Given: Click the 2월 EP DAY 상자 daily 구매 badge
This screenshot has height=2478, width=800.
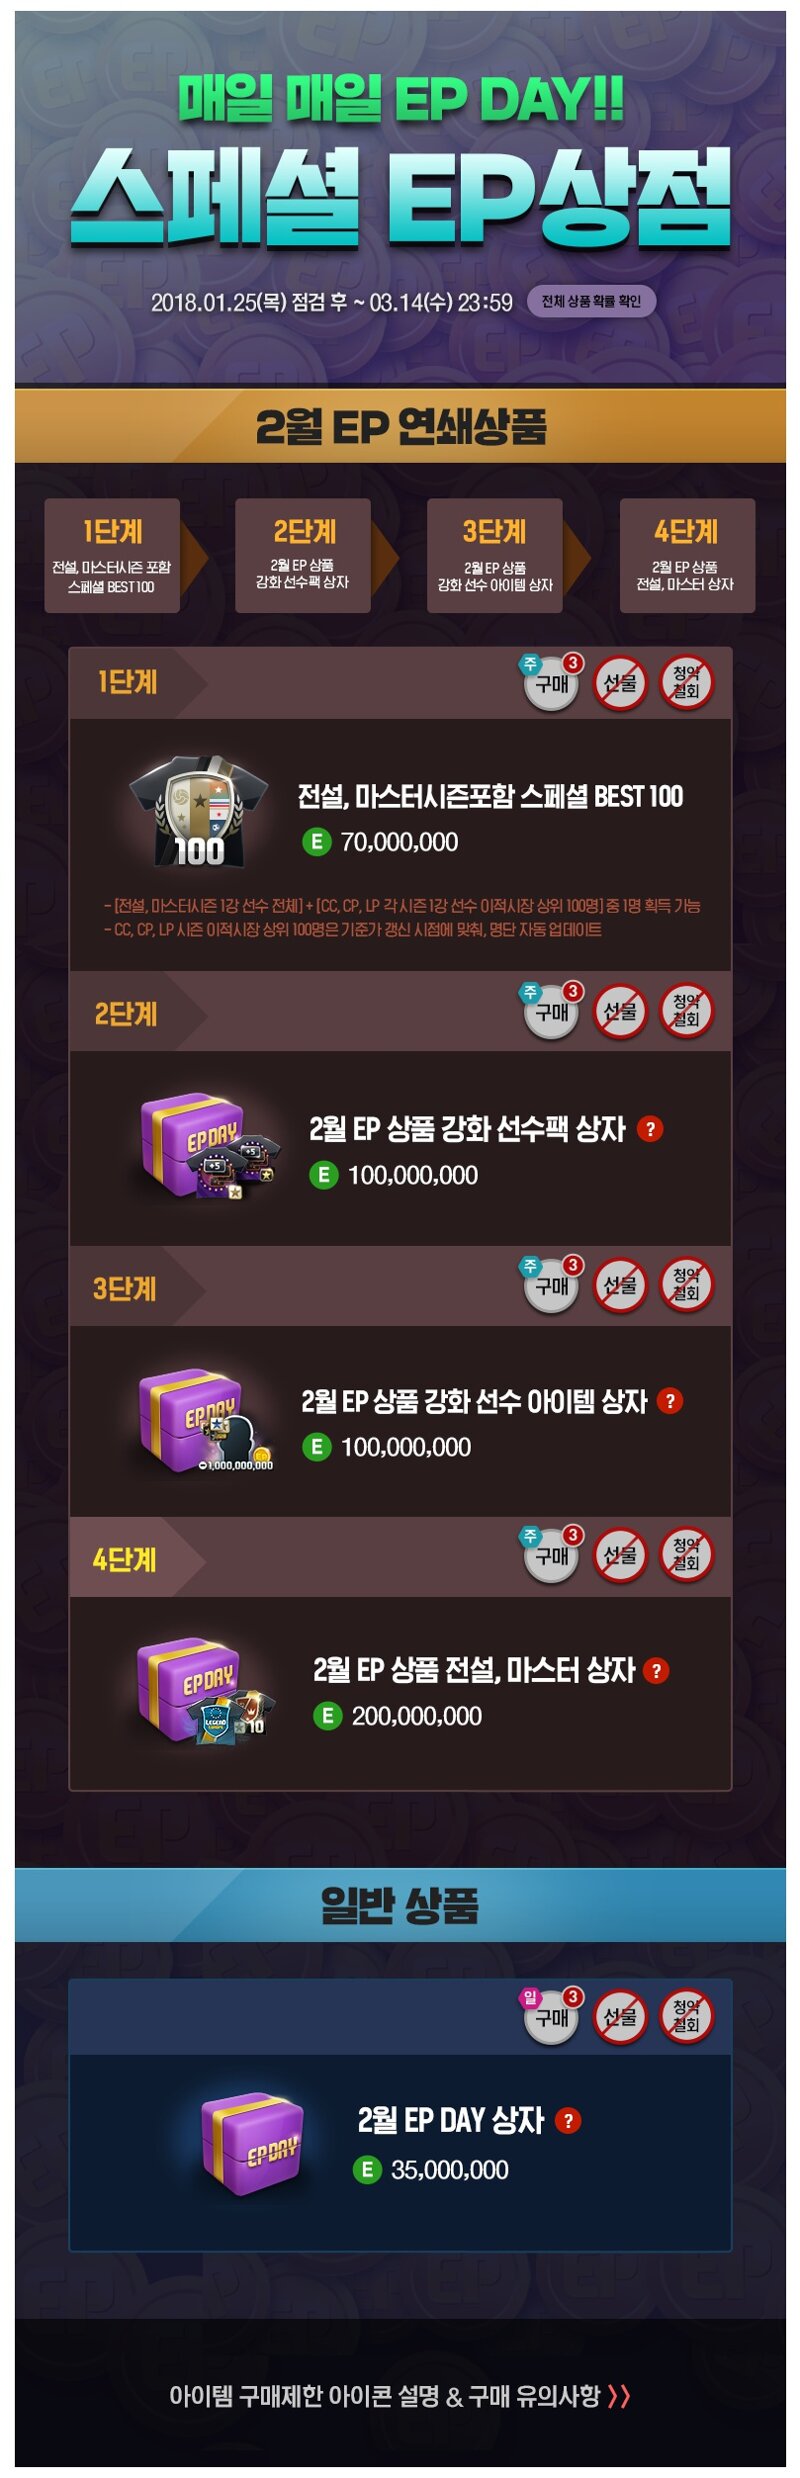Looking at the screenshot, I should tap(551, 2016).
